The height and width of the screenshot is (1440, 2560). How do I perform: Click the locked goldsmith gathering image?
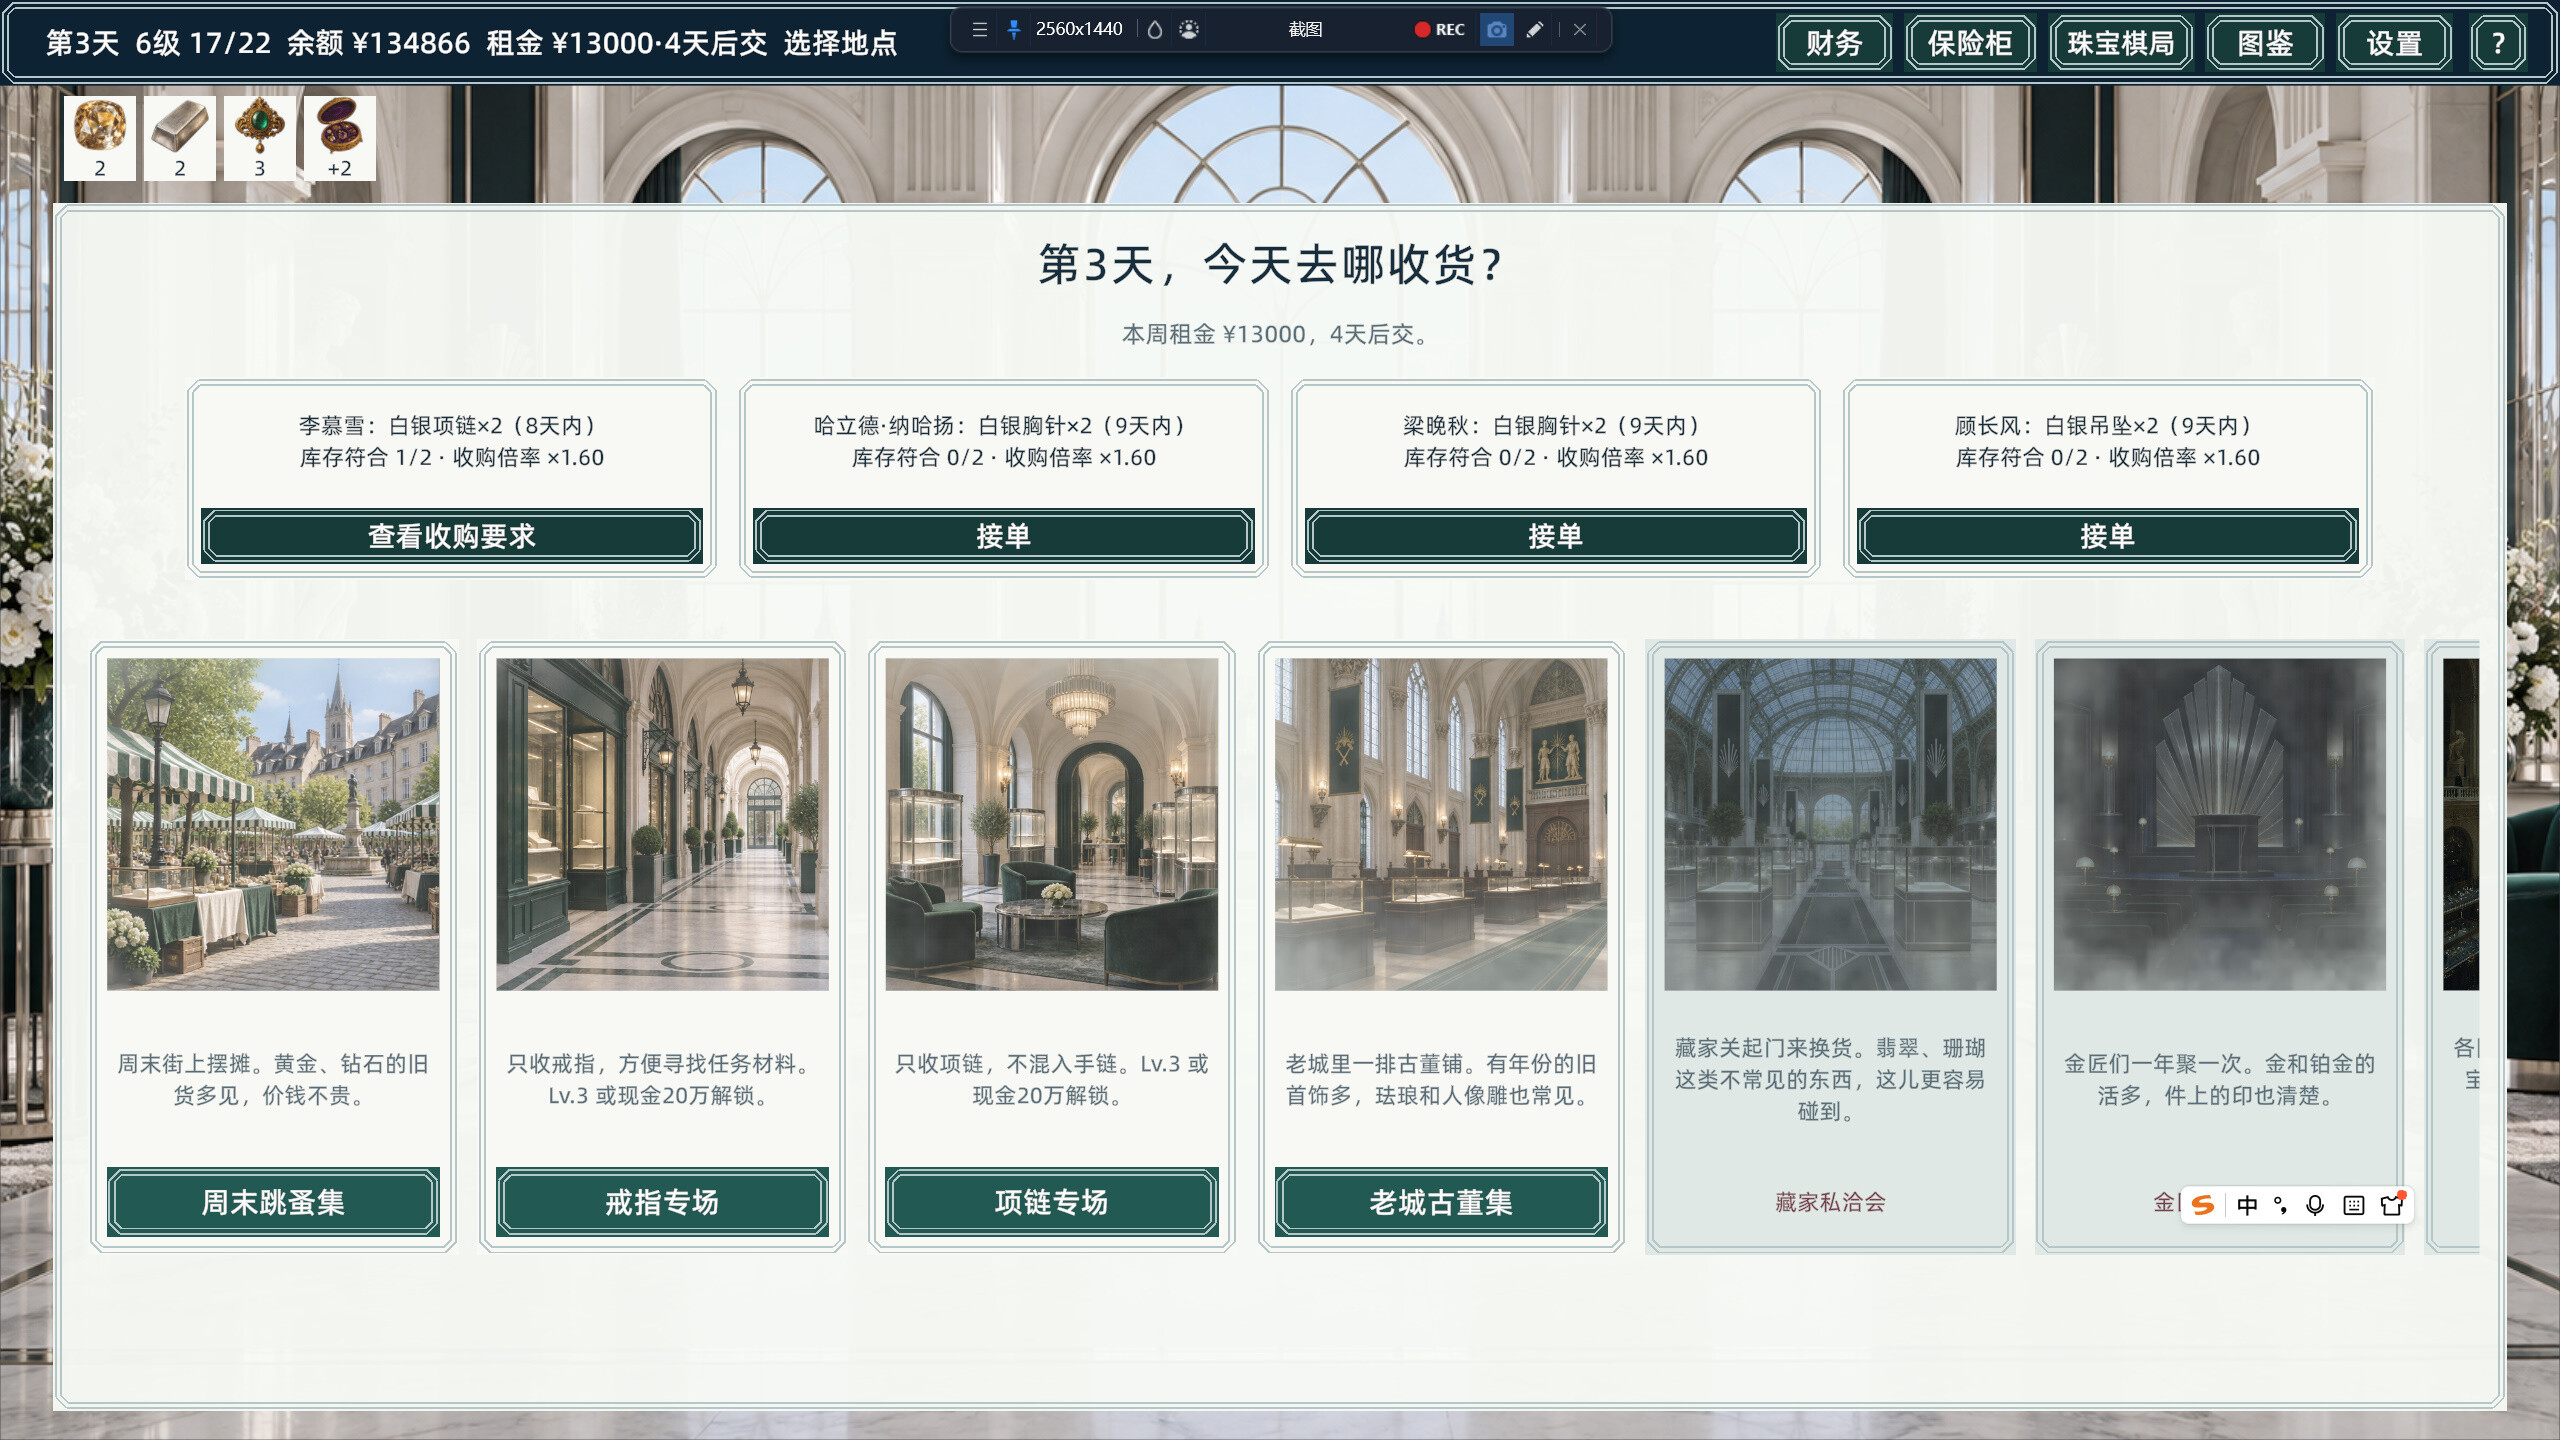point(2220,824)
